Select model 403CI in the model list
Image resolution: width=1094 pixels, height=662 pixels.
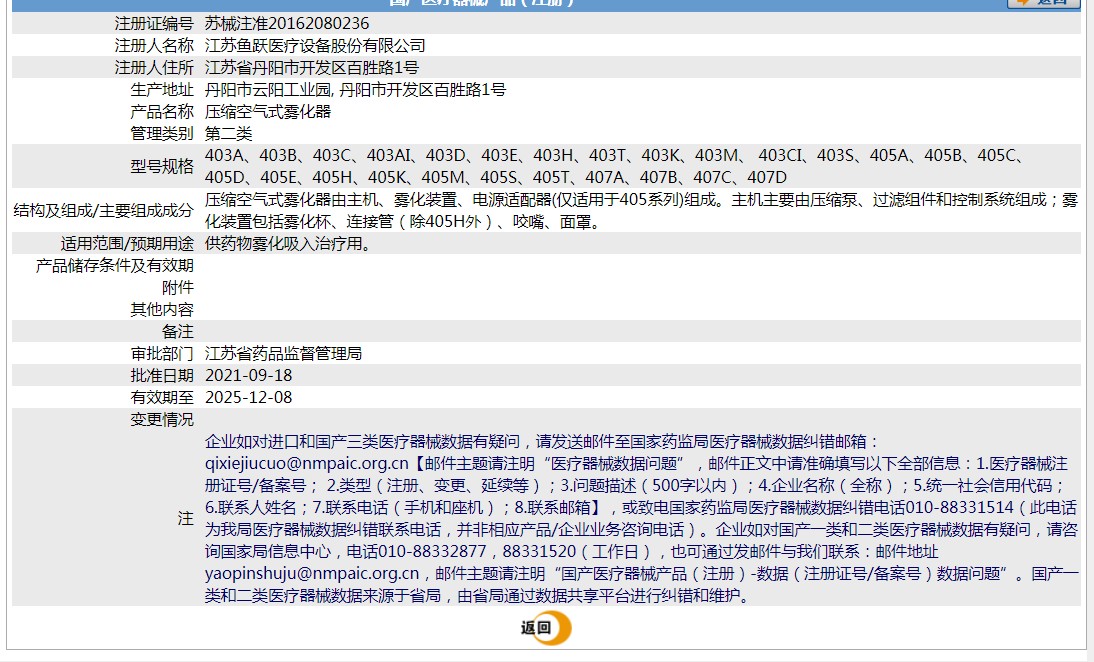point(780,156)
